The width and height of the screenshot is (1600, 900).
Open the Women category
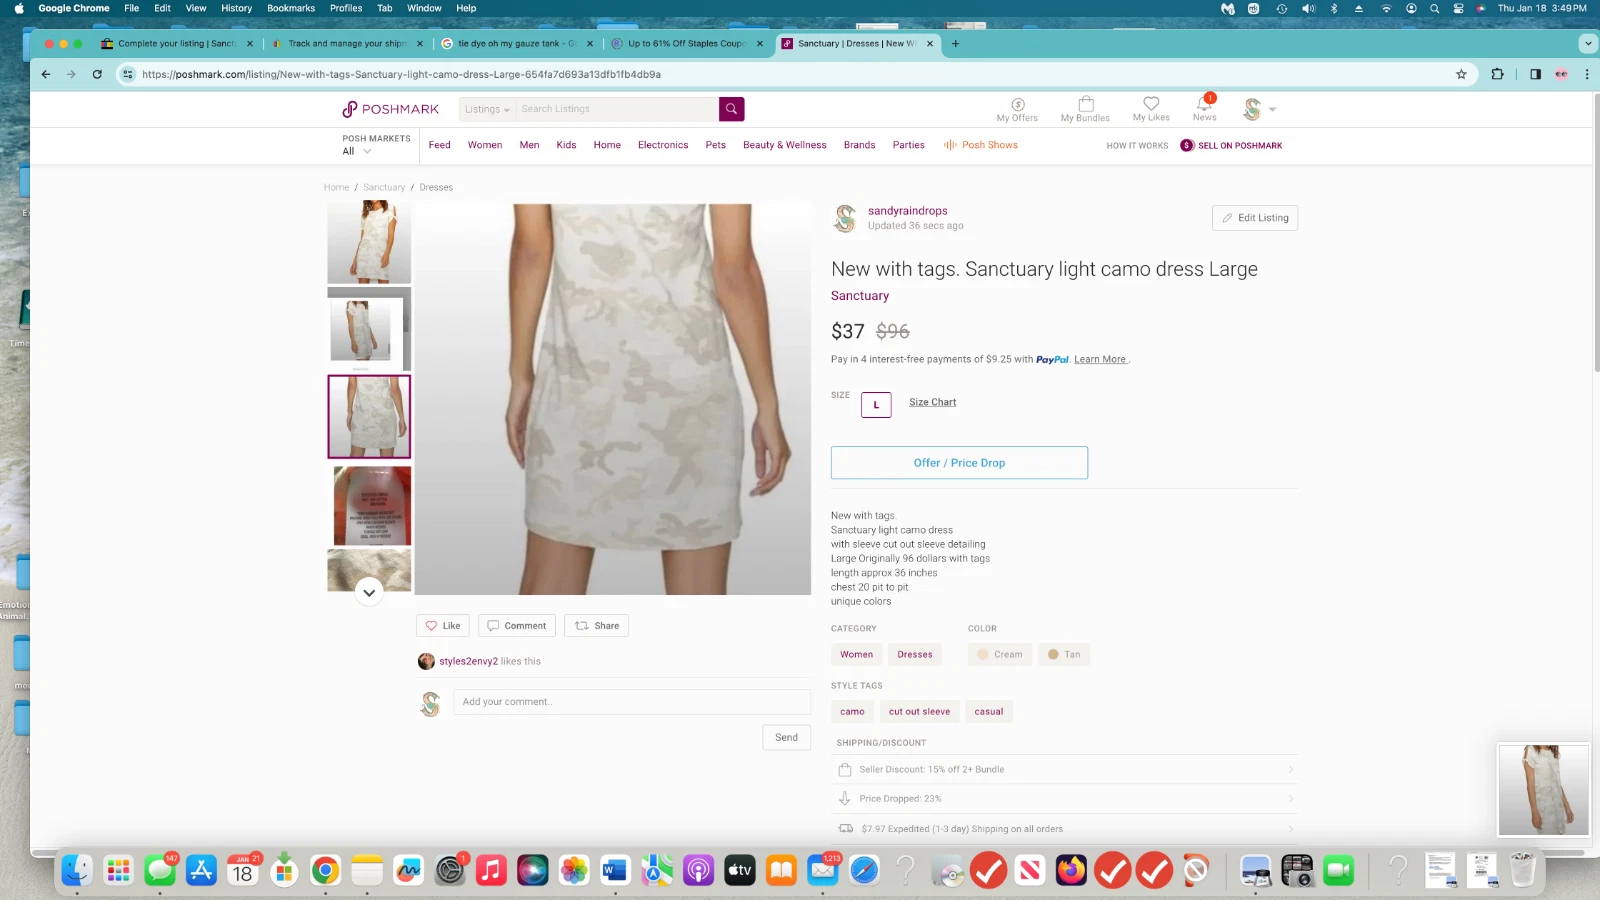click(x=485, y=145)
